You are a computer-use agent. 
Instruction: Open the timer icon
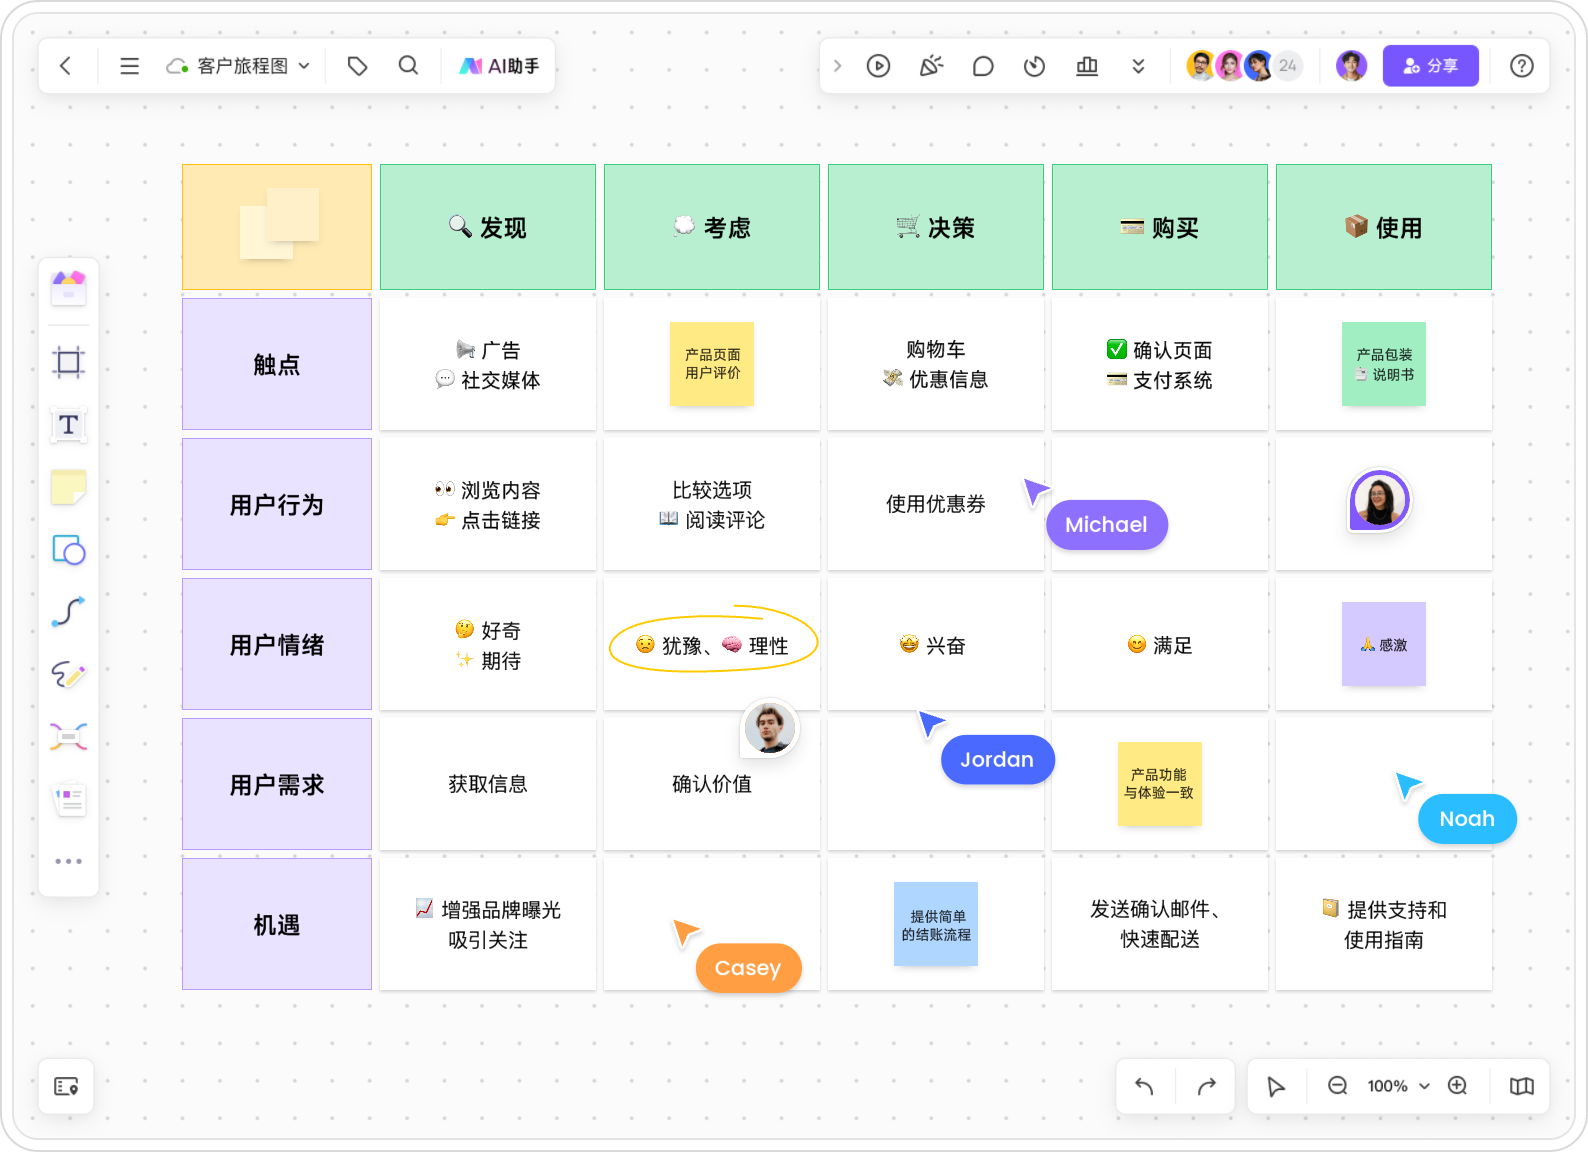tap(1035, 66)
